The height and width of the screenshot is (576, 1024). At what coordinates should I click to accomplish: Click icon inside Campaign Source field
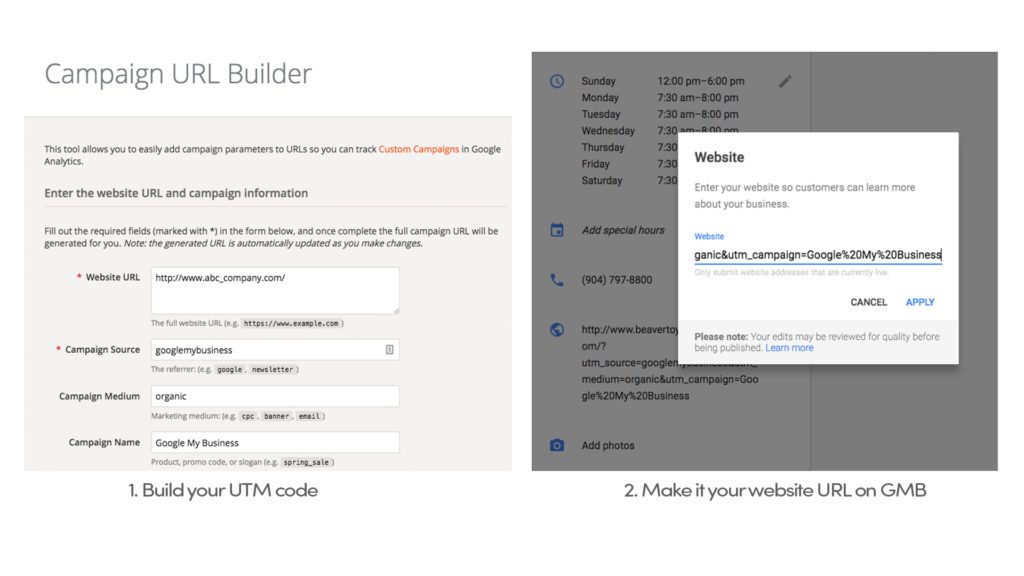(389, 349)
